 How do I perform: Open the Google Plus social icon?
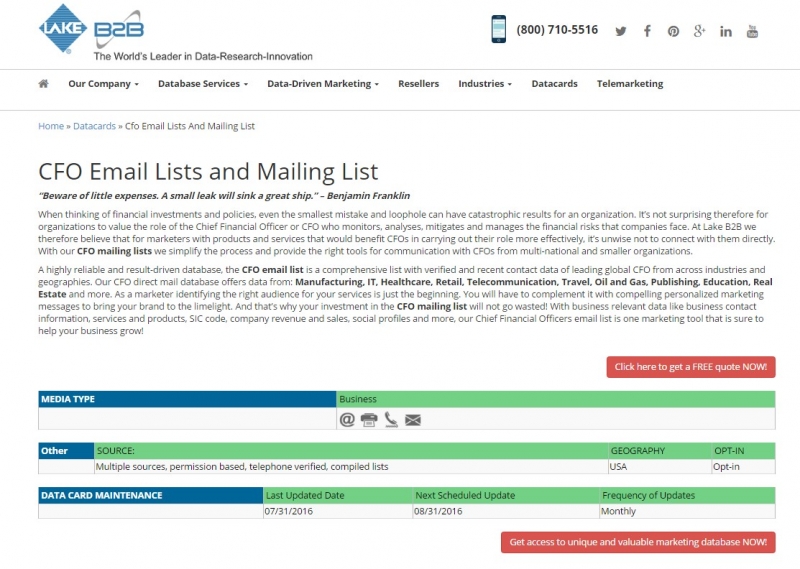pyautogui.click(x=699, y=31)
